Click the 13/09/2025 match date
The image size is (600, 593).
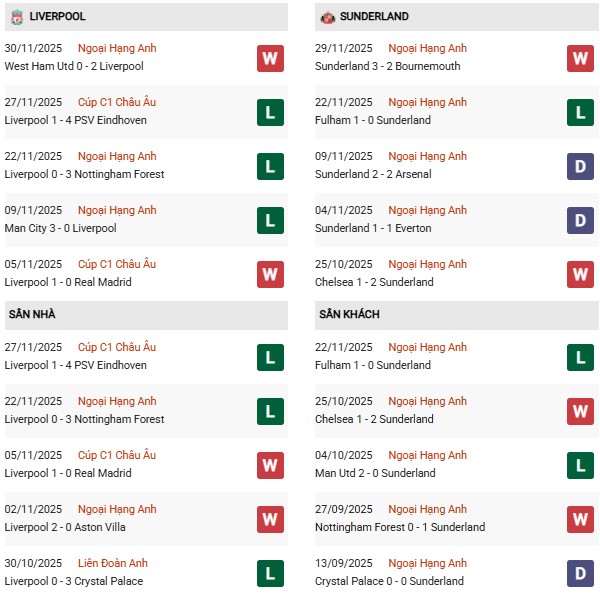(x=343, y=563)
